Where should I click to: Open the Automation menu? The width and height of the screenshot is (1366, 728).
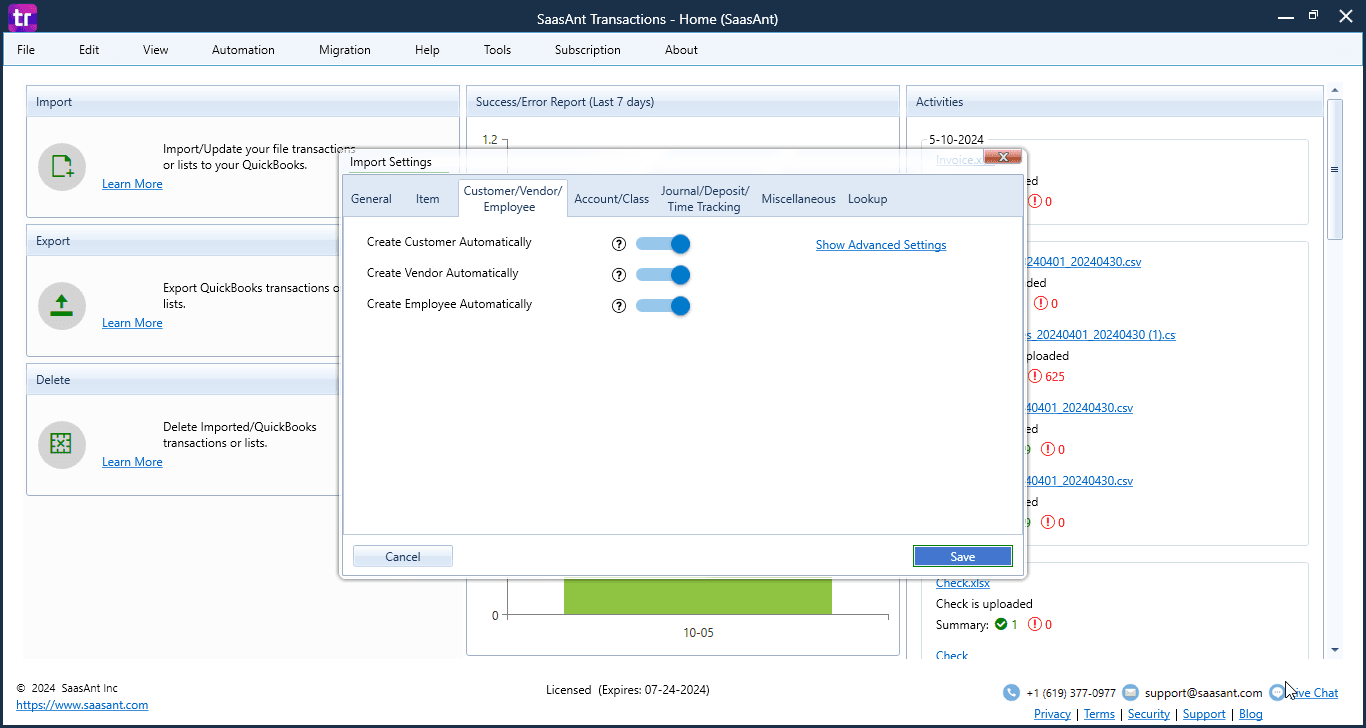(243, 50)
